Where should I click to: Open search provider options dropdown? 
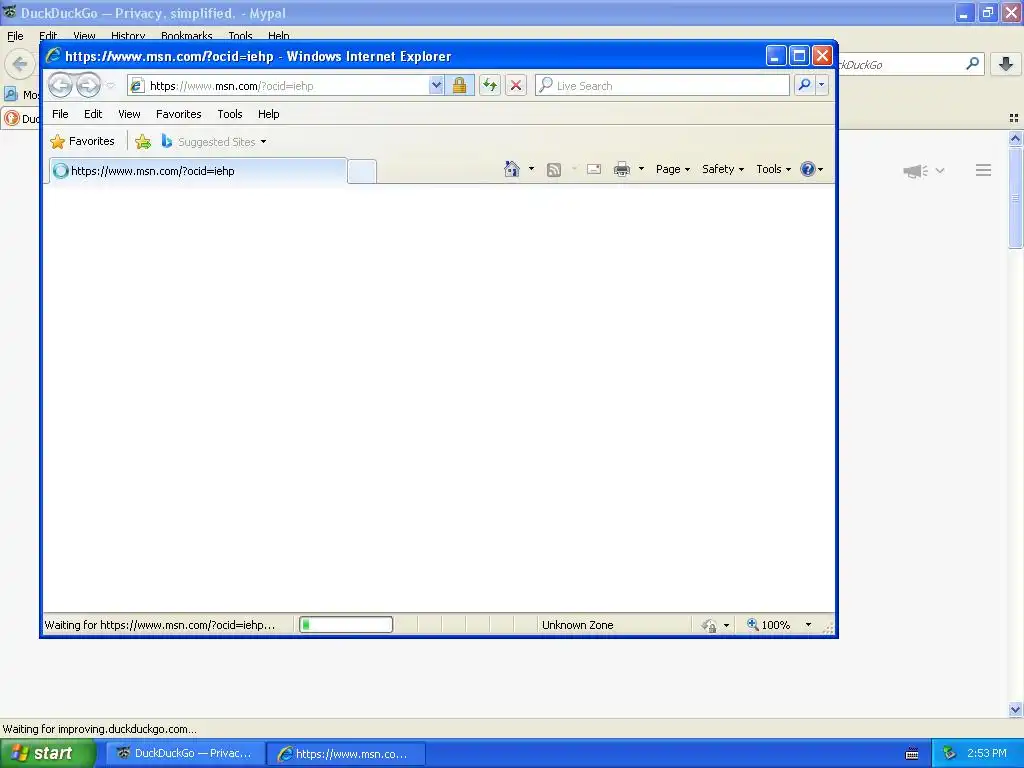tap(822, 86)
